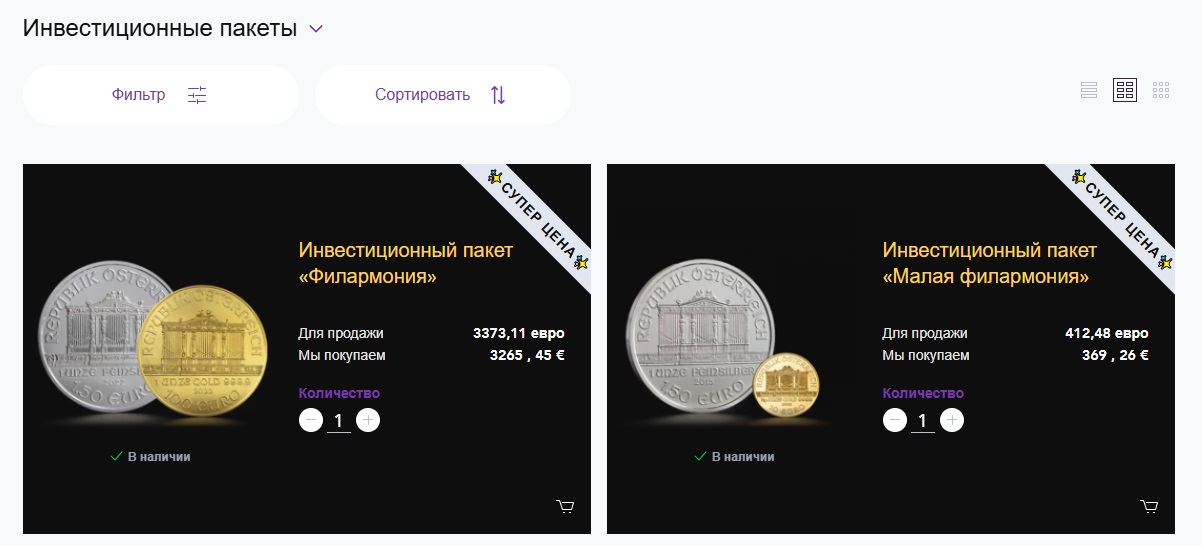The height and width of the screenshot is (546, 1202).
Task: Add «Филармония» package to cart
Action: point(565,507)
